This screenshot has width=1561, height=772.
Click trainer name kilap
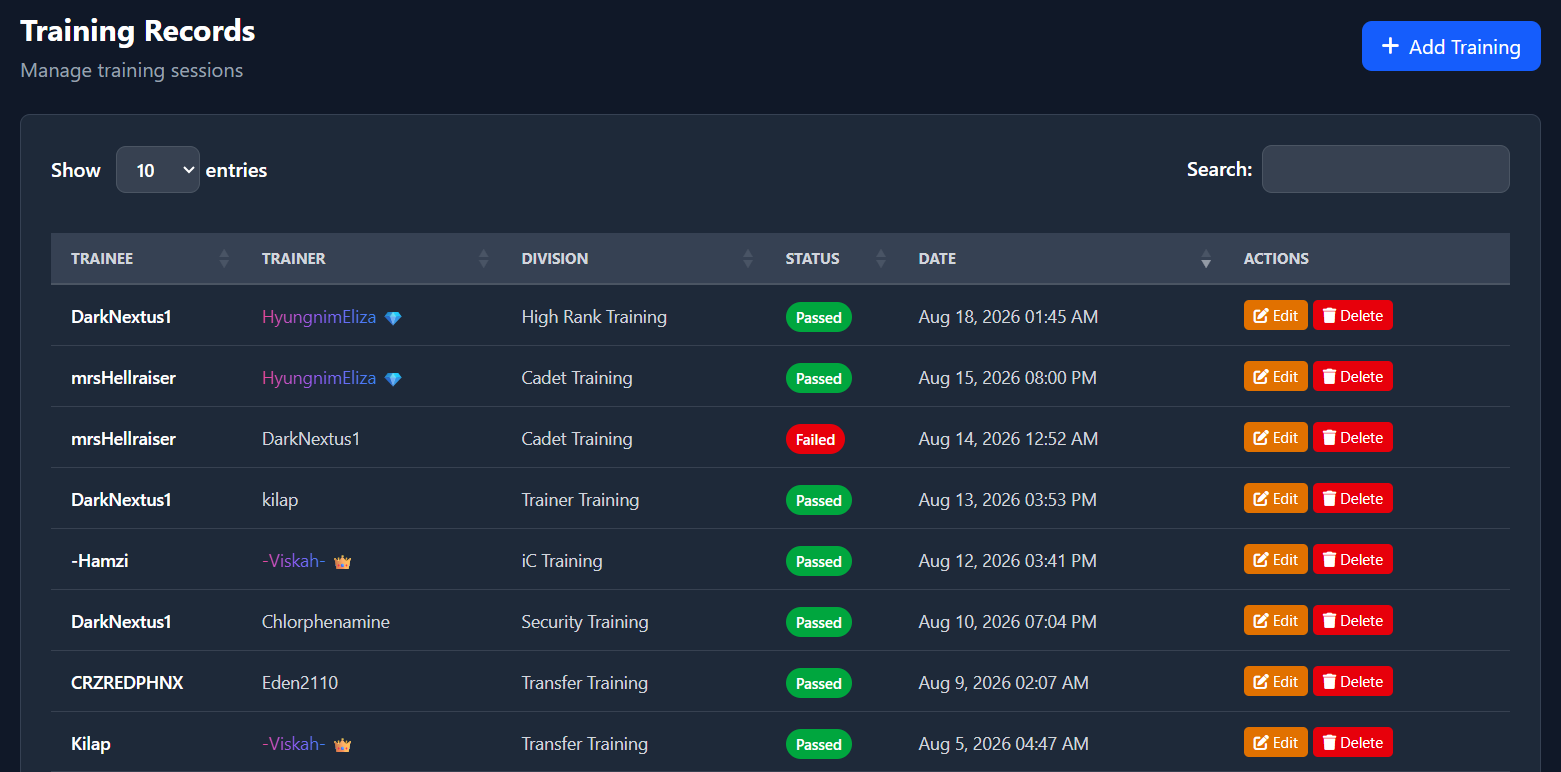[x=280, y=500]
